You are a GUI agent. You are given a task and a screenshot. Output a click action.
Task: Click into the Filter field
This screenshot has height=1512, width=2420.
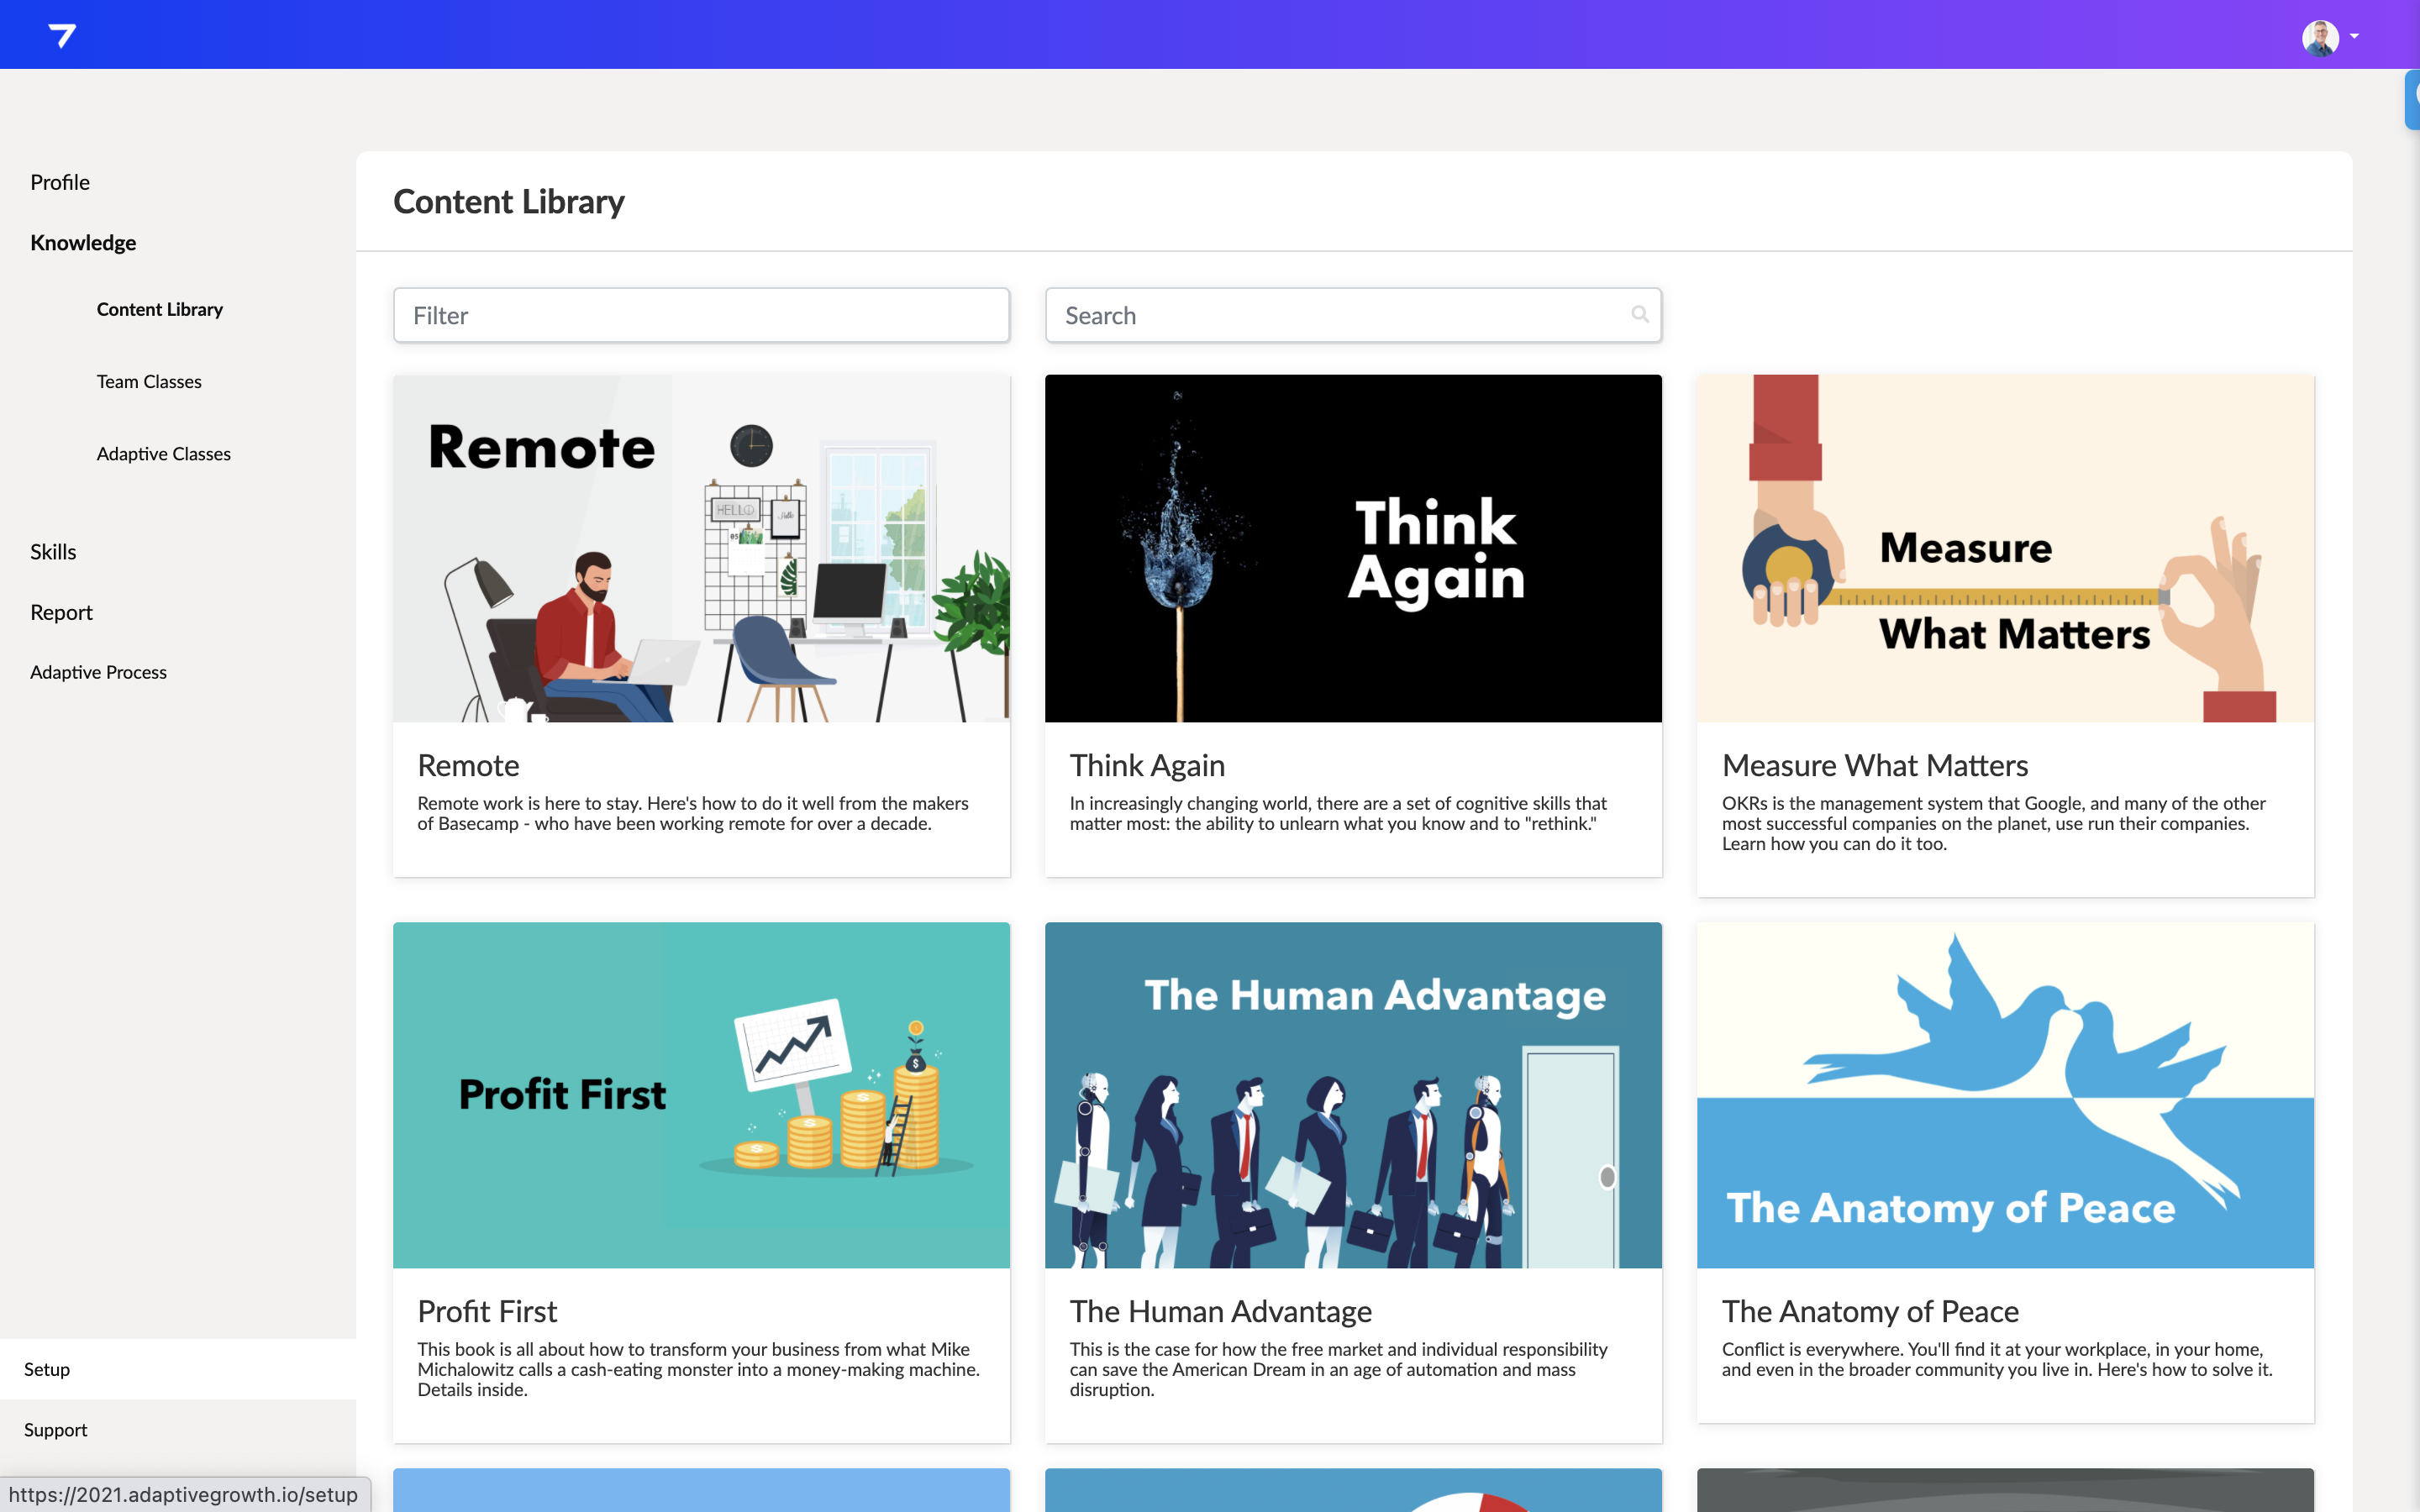tap(701, 316)
